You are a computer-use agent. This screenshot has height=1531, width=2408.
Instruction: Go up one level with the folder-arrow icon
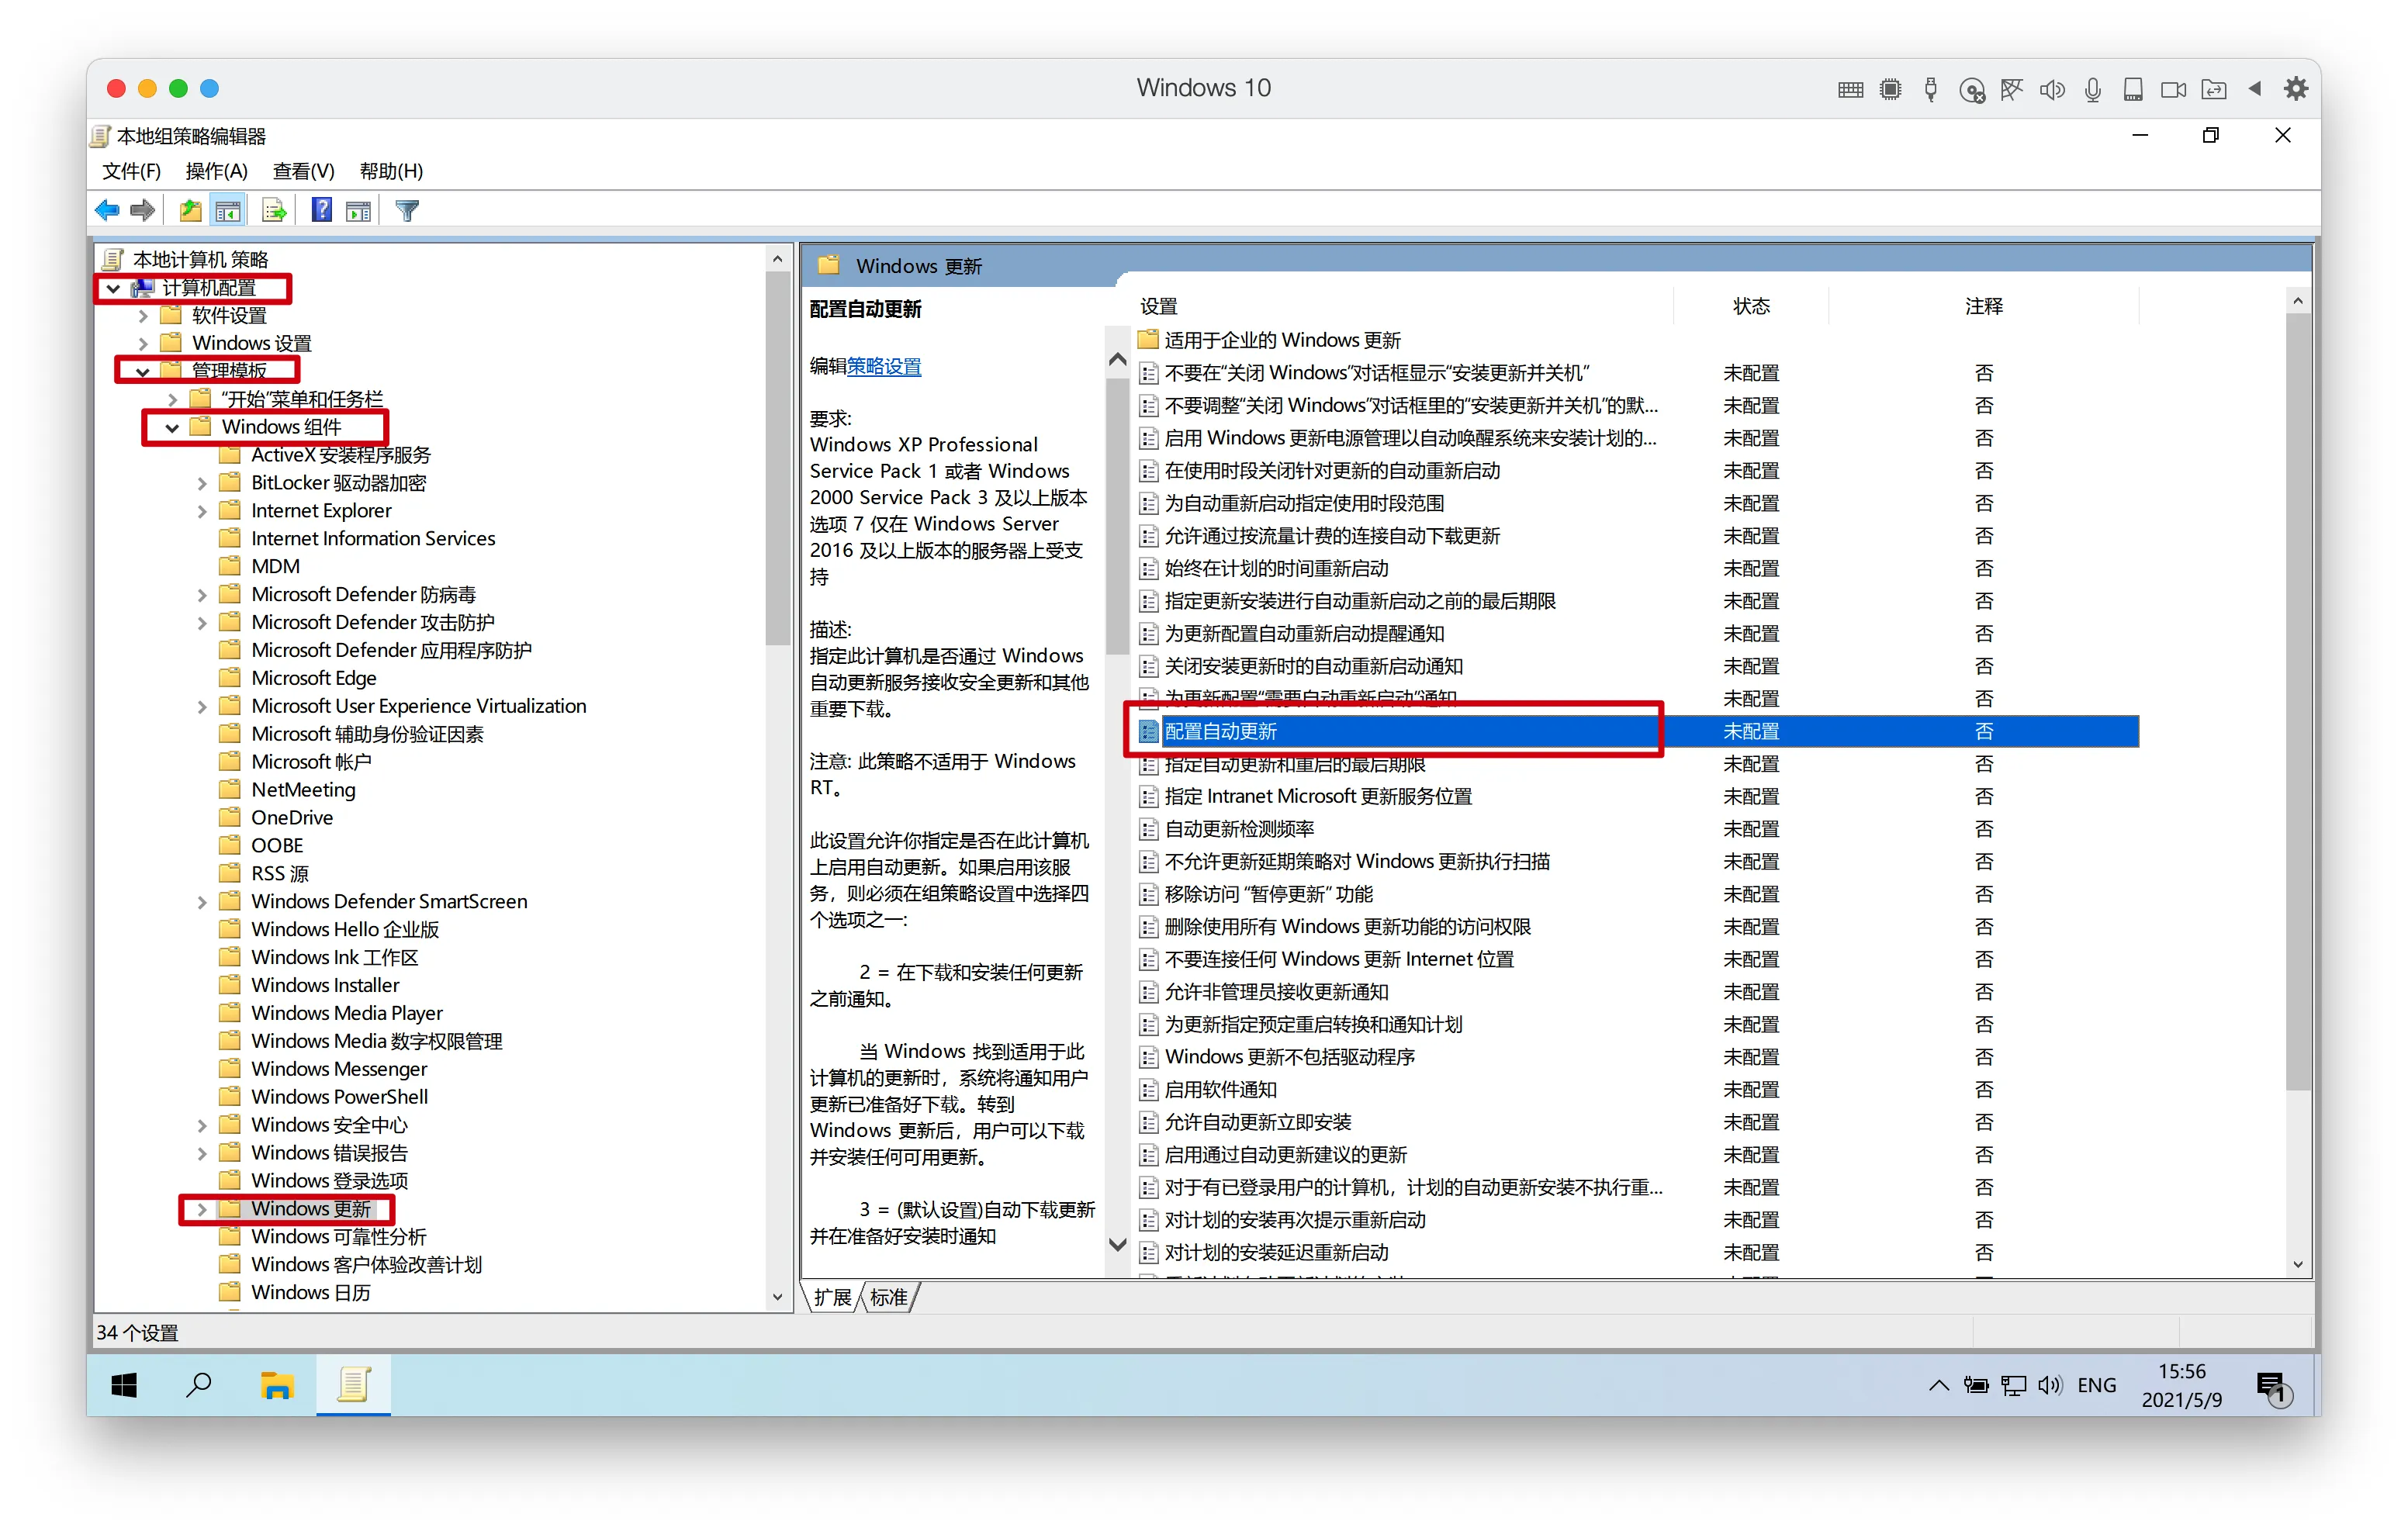(190, 211)
